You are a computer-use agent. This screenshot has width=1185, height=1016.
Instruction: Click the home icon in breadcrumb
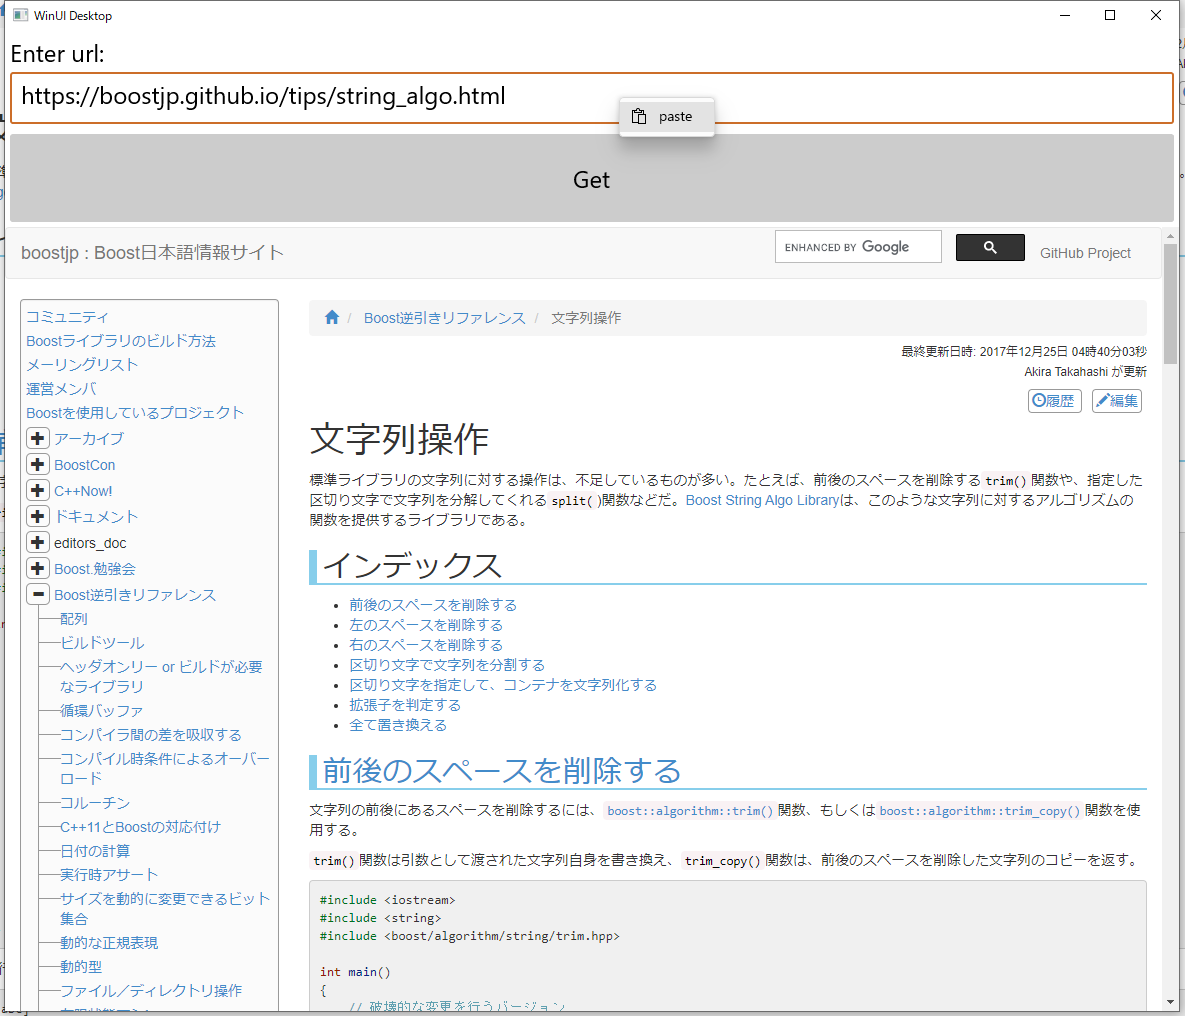332,318
